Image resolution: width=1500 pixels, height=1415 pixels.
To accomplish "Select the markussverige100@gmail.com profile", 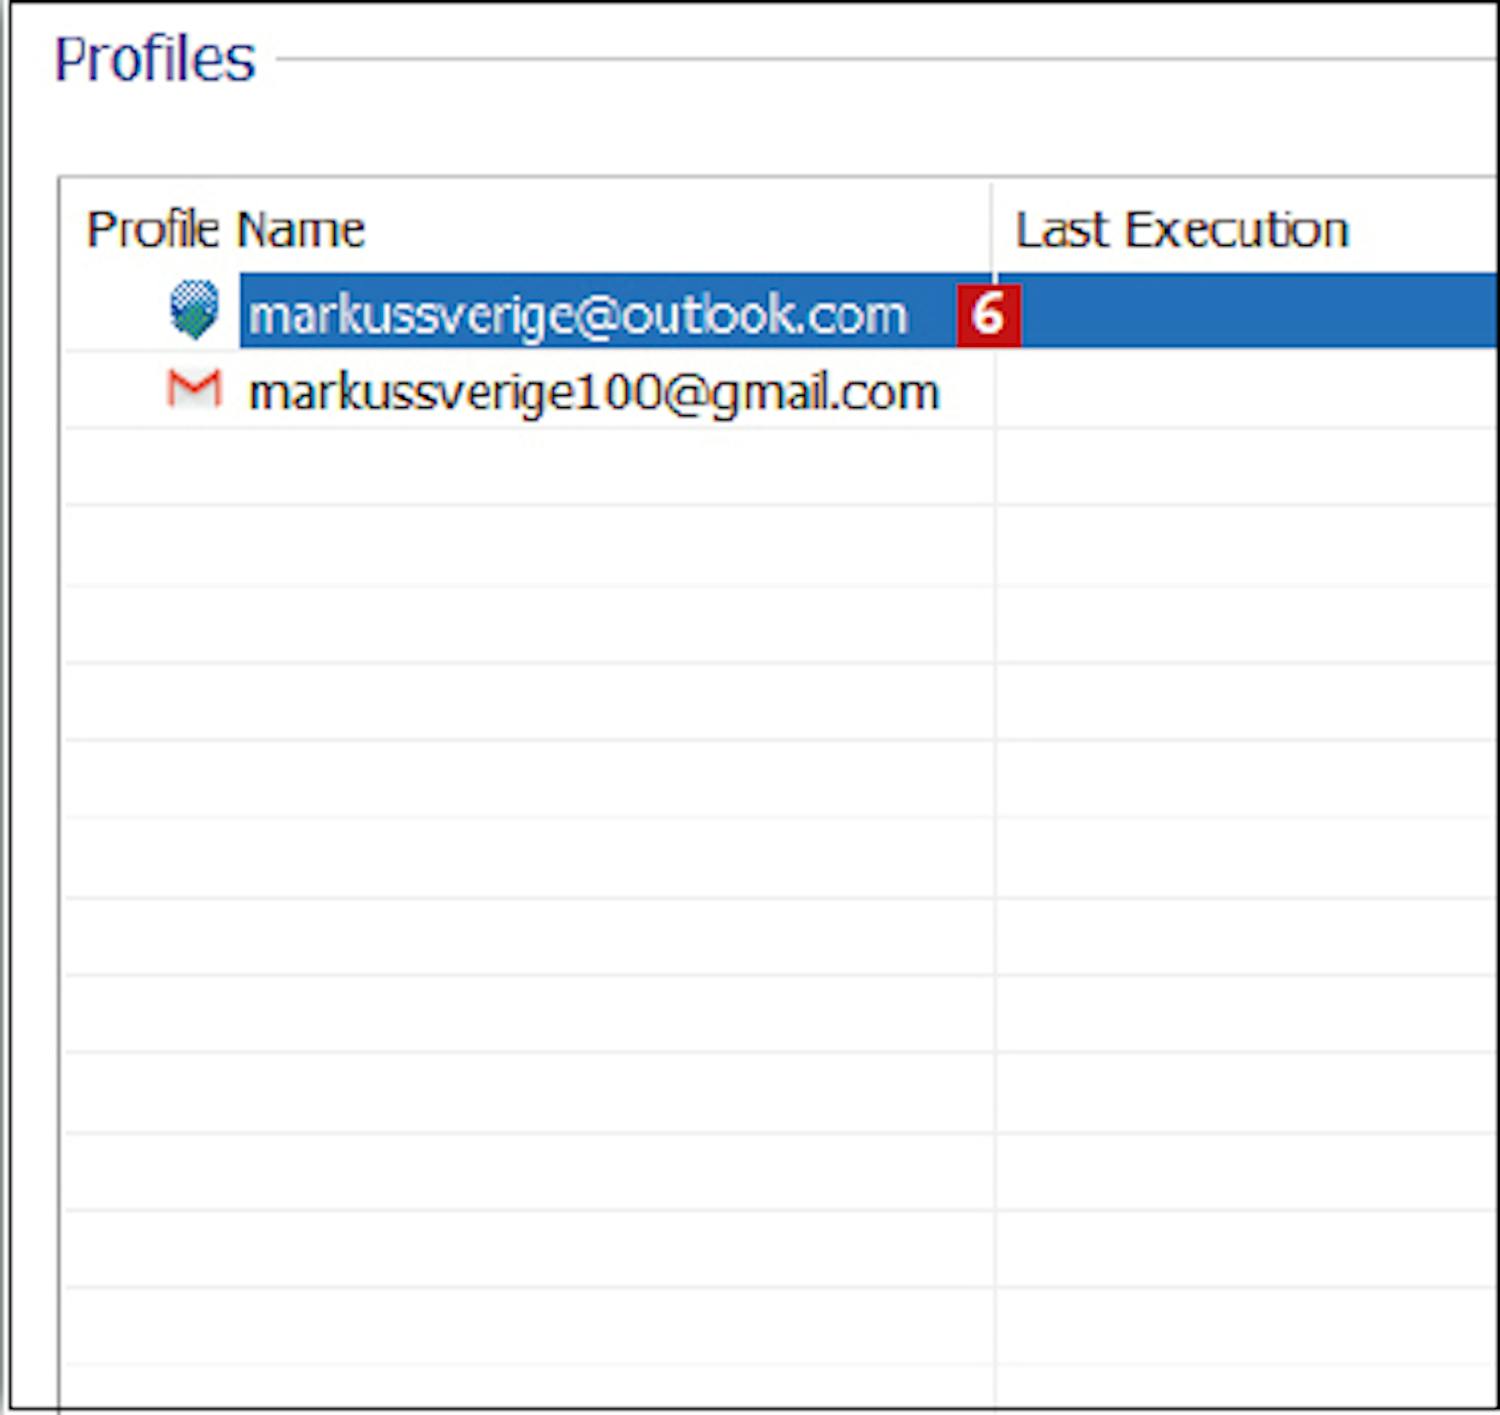I will [593, 393].
